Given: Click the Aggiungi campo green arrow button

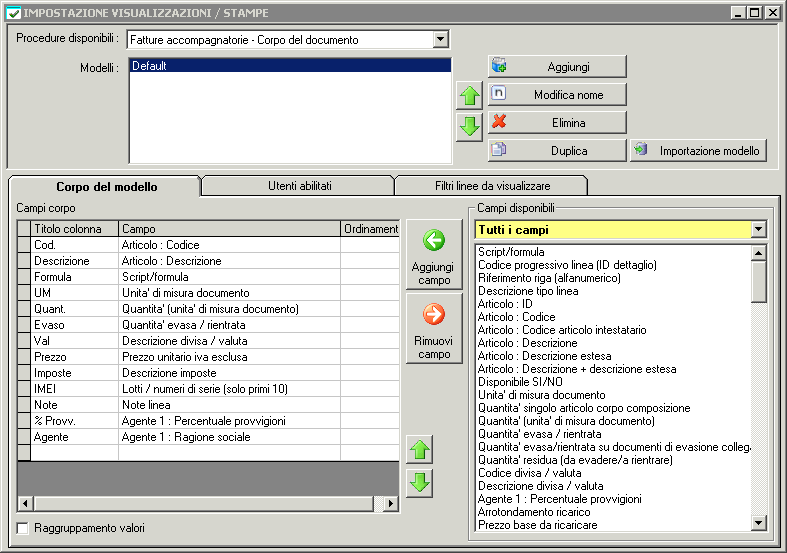Looking at the screenshot, I should tap(434, 254).
